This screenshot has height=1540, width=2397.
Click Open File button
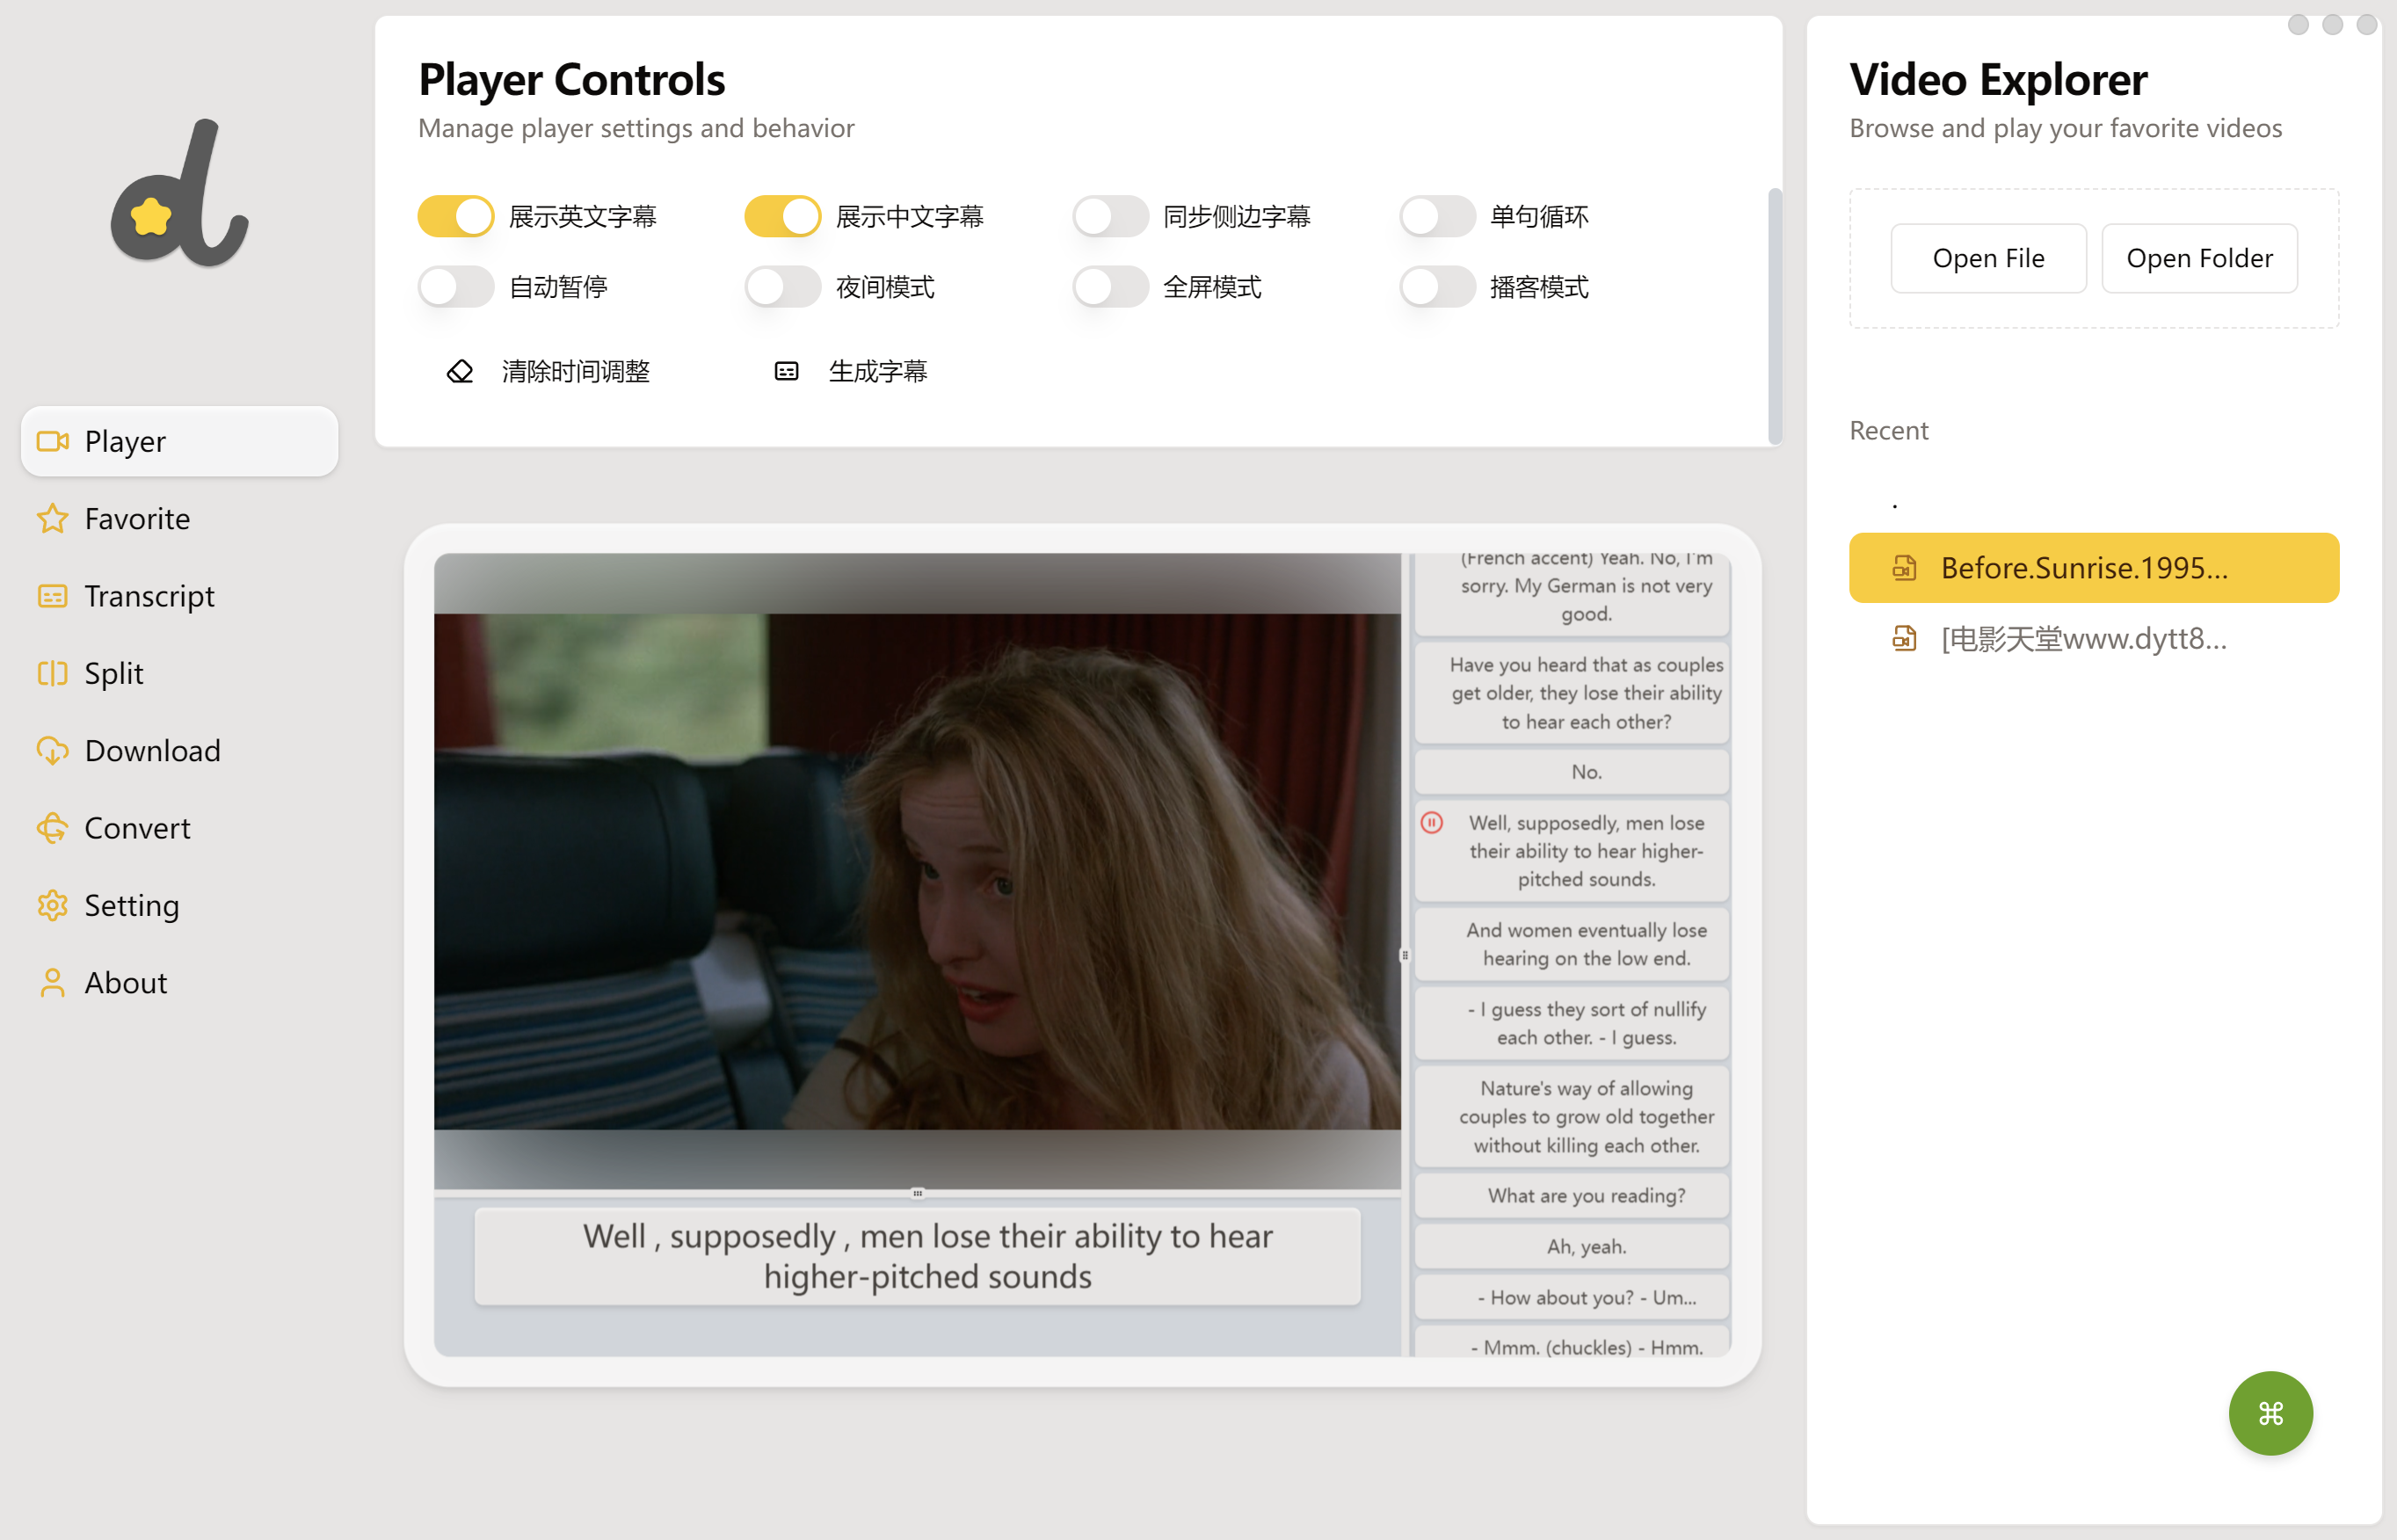click(x=1988, y=258)
